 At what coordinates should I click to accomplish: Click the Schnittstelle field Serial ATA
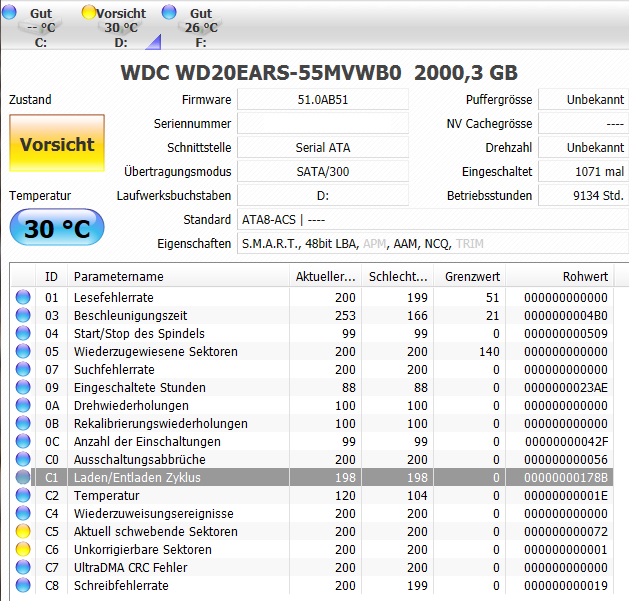(x=323, y=147)
